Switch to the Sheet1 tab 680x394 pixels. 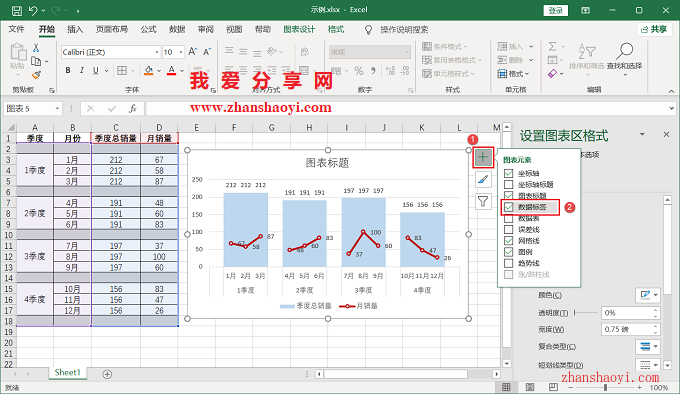click(x=68, y=373)
